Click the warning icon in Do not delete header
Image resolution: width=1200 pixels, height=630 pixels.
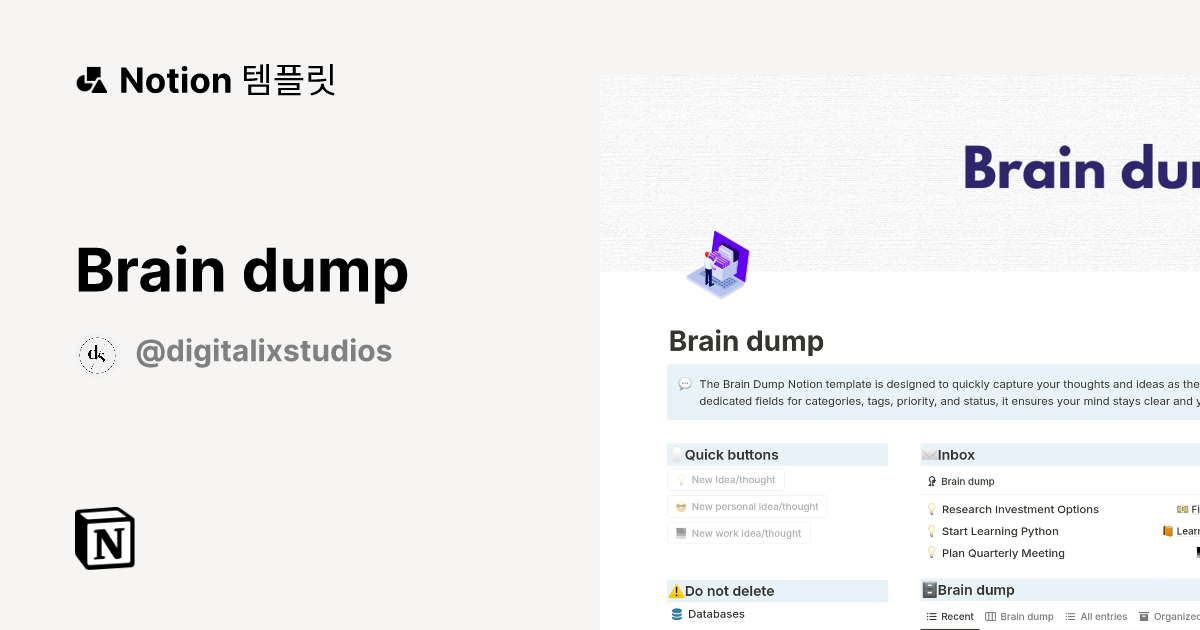point(677,591)
